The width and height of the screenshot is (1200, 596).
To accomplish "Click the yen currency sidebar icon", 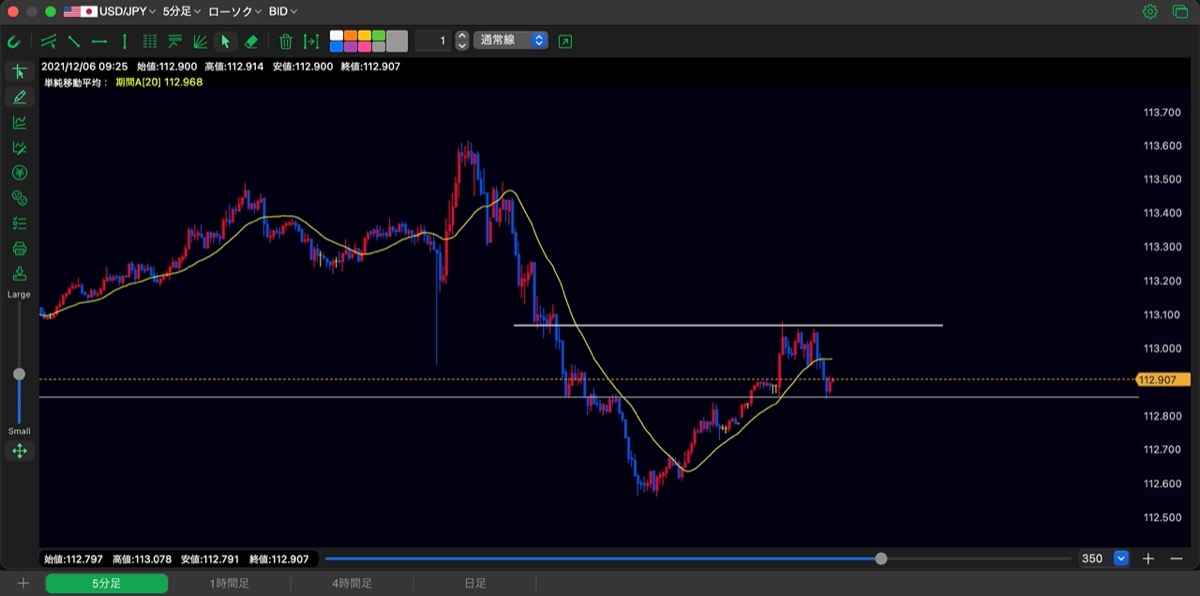I will click(x=19, y=173).
